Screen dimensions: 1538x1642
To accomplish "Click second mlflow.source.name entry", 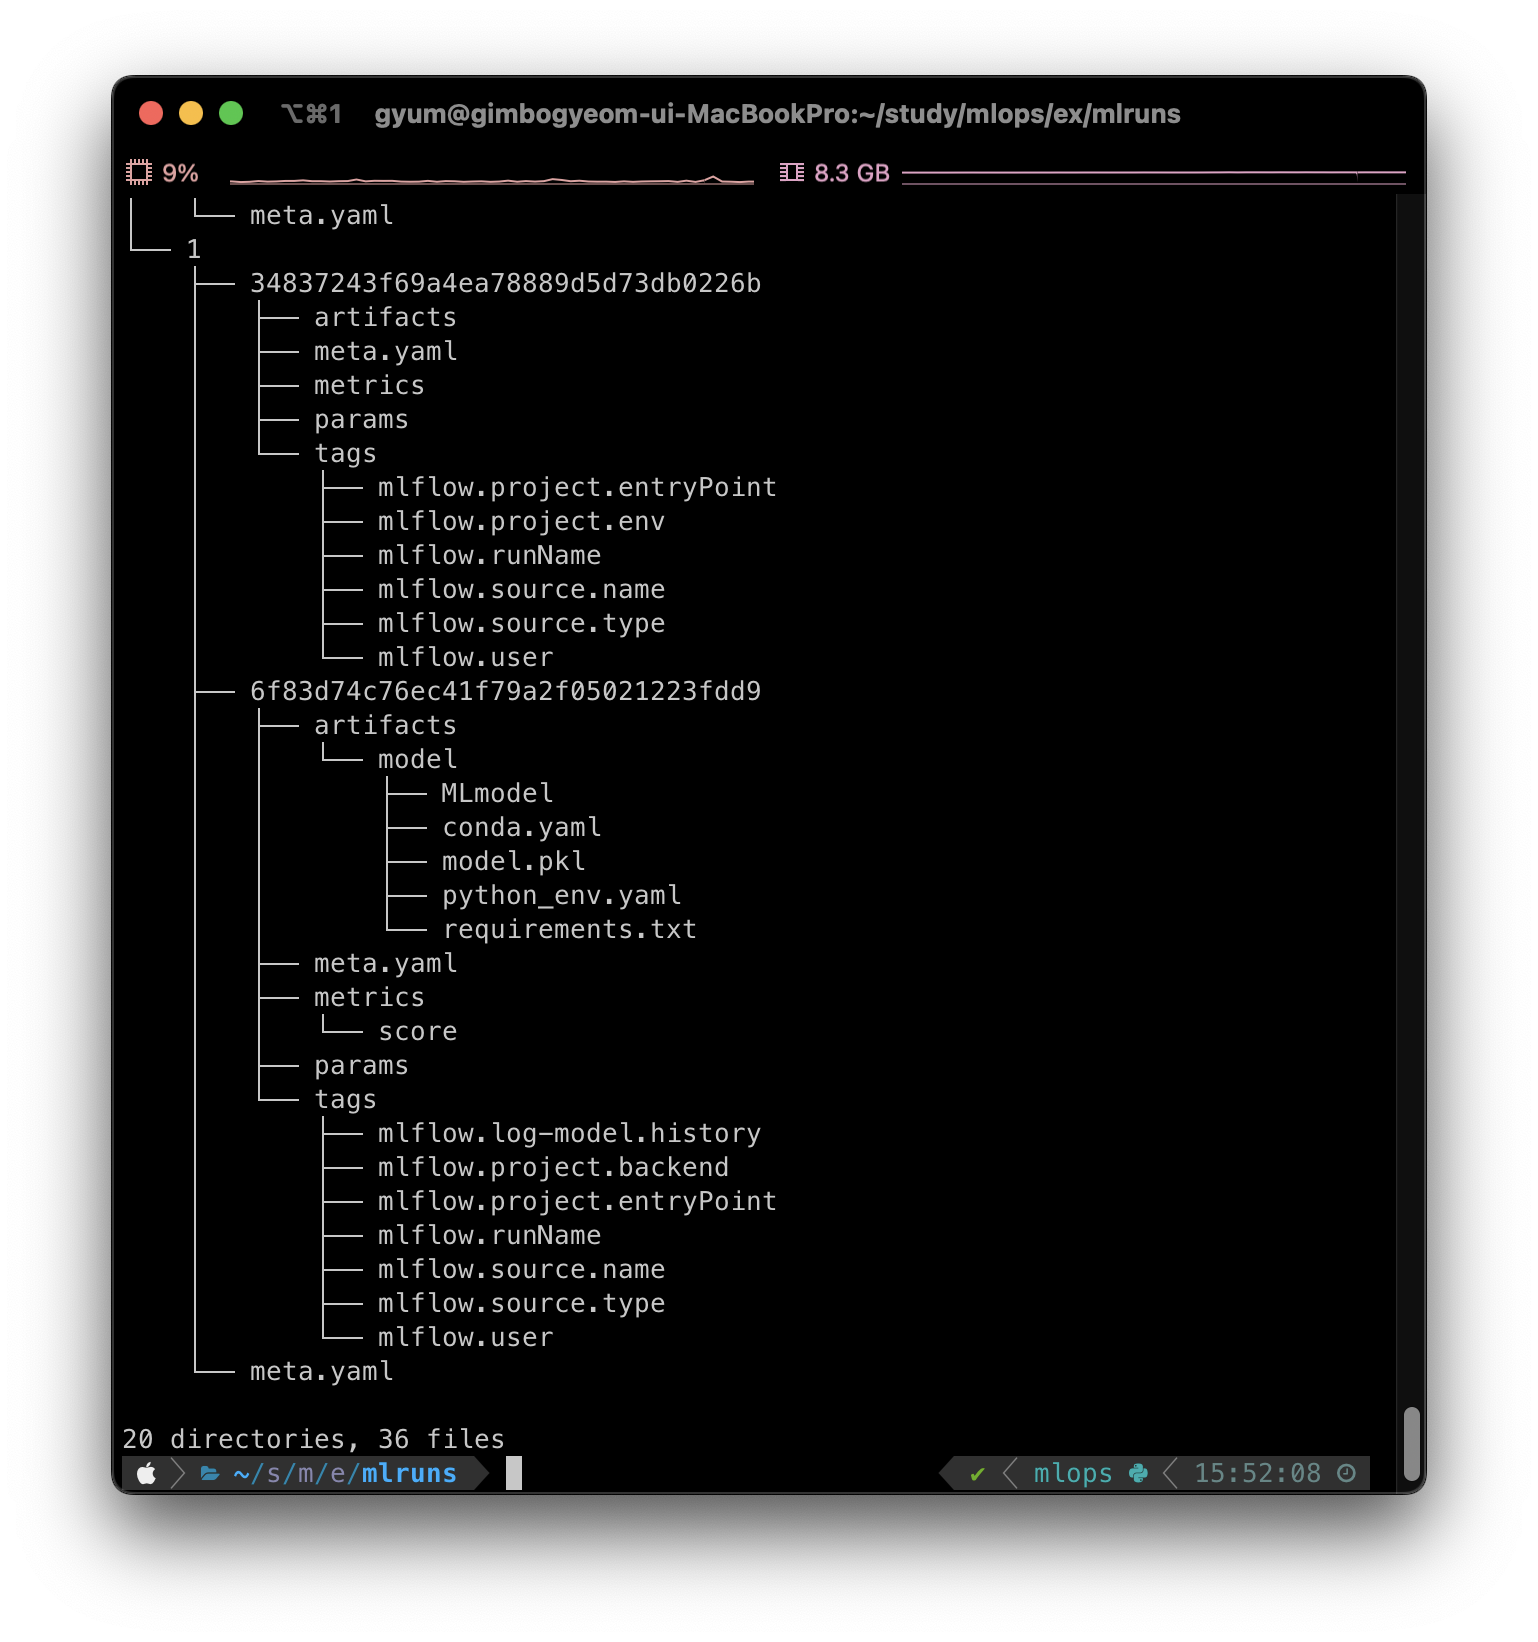I will pyautogui.click(x=522, y=1269).
